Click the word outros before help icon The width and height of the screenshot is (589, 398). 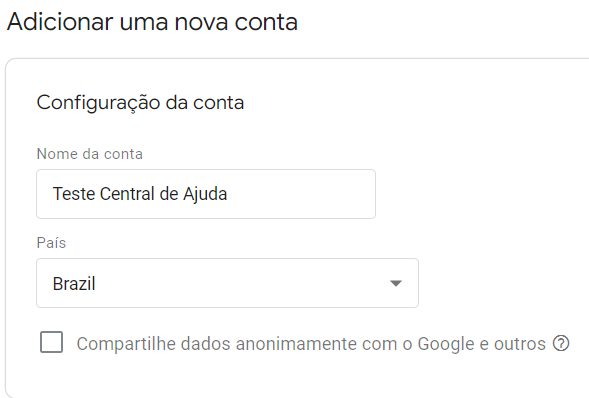pos(520,344)
